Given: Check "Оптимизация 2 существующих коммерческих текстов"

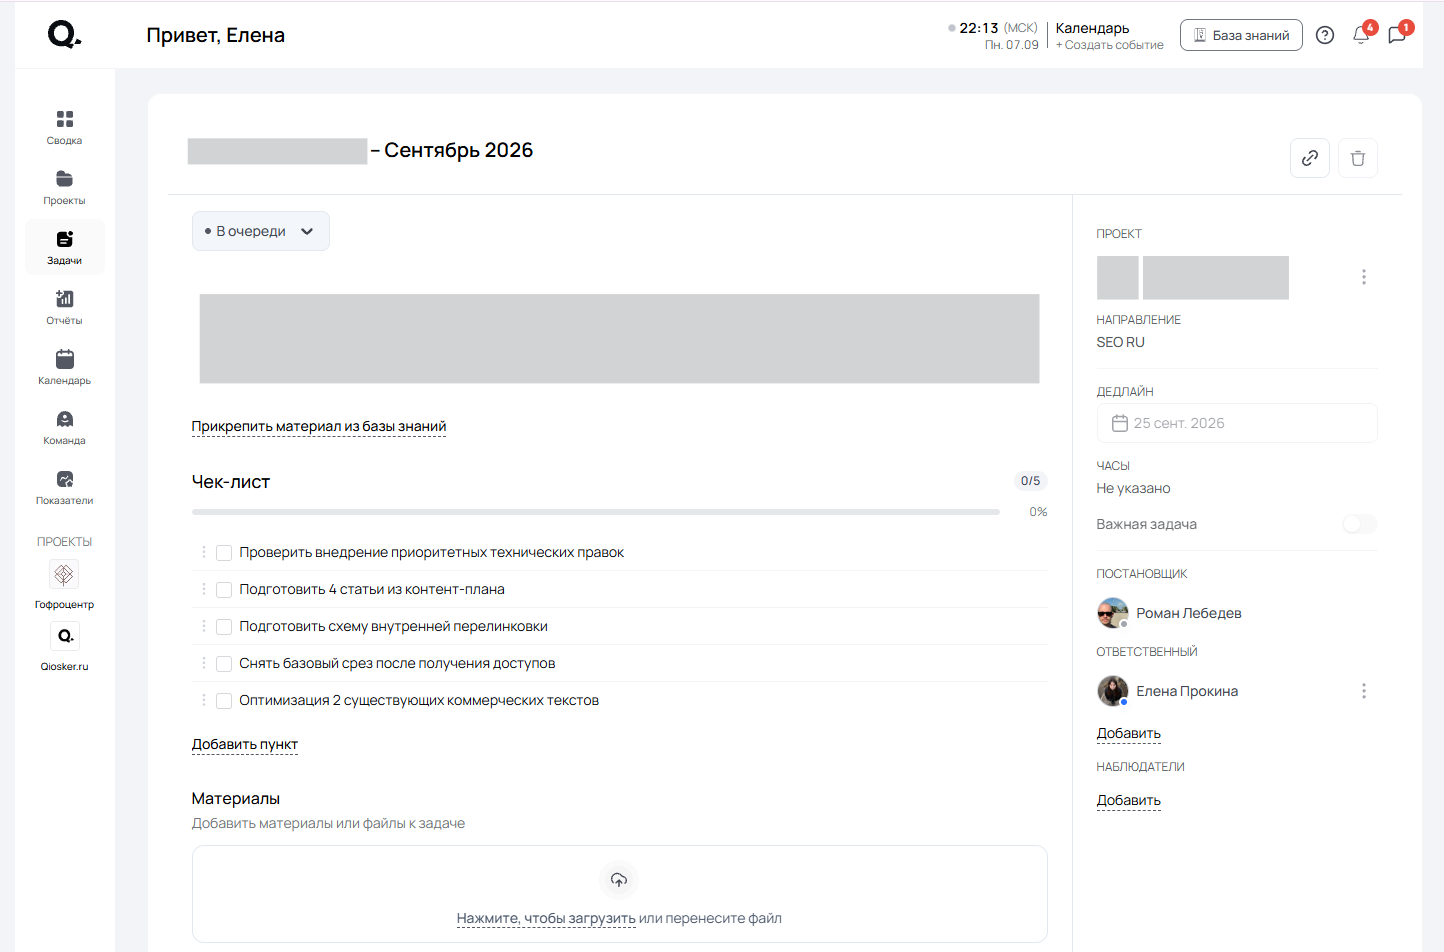Looking at the screenshot, I should pos(224,701).
